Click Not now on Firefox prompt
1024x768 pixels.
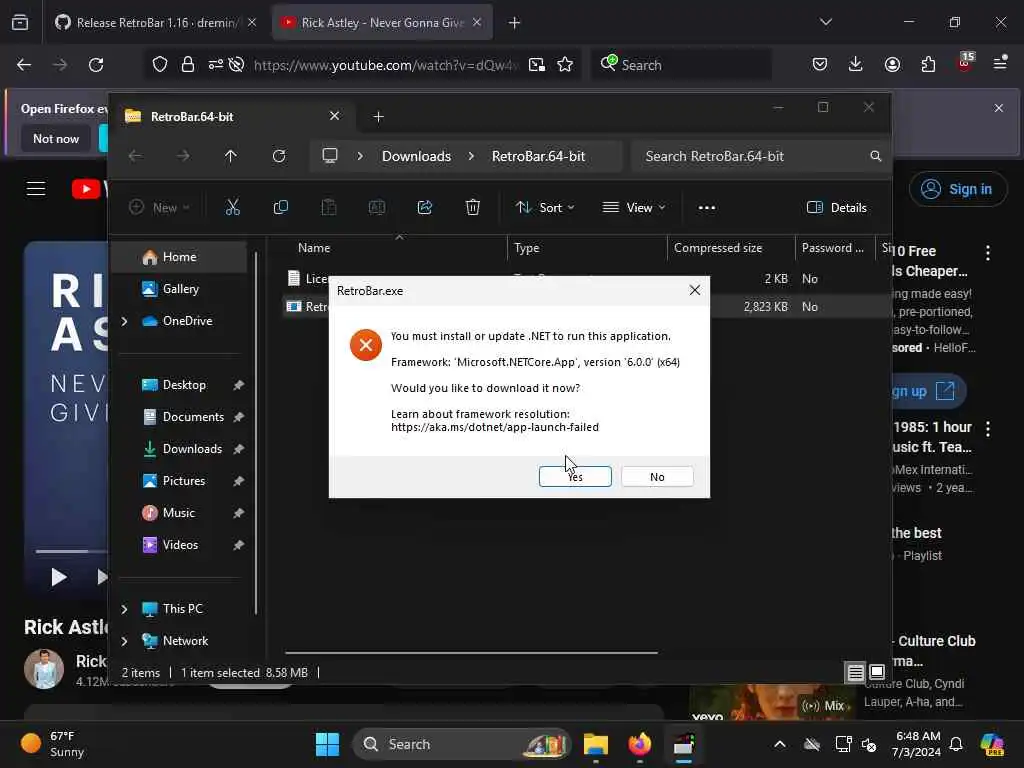[56, 138]
